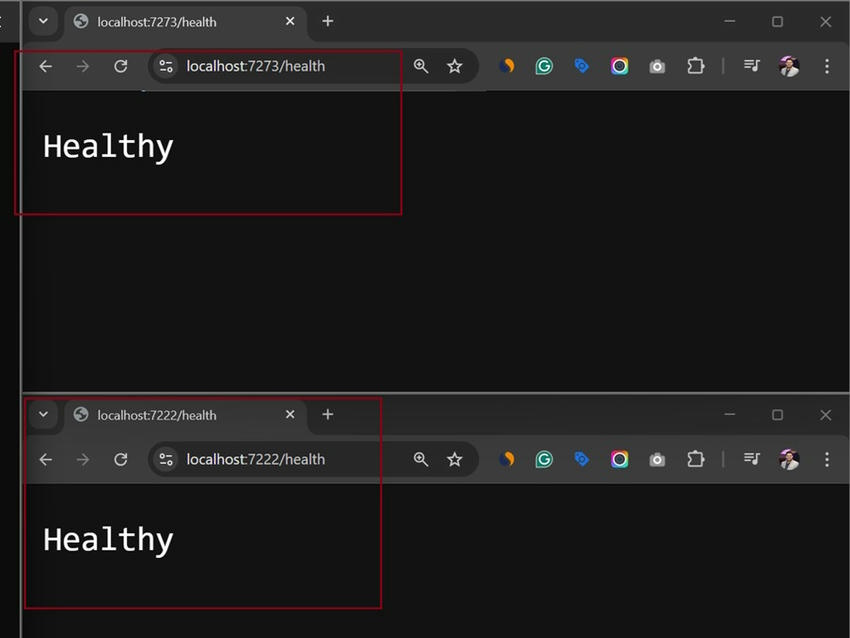Screen dimensions: 850x638
Task: Open profile avatar in 7273 window
Action: click(x=789, y=66)
